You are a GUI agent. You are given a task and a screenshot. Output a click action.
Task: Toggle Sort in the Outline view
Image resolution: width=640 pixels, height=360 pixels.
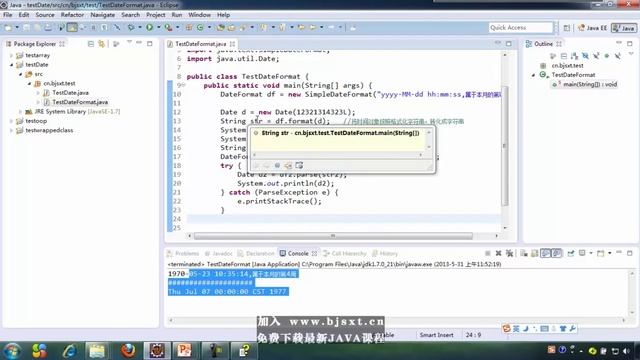pyautogui.click(x=574, y=56)
